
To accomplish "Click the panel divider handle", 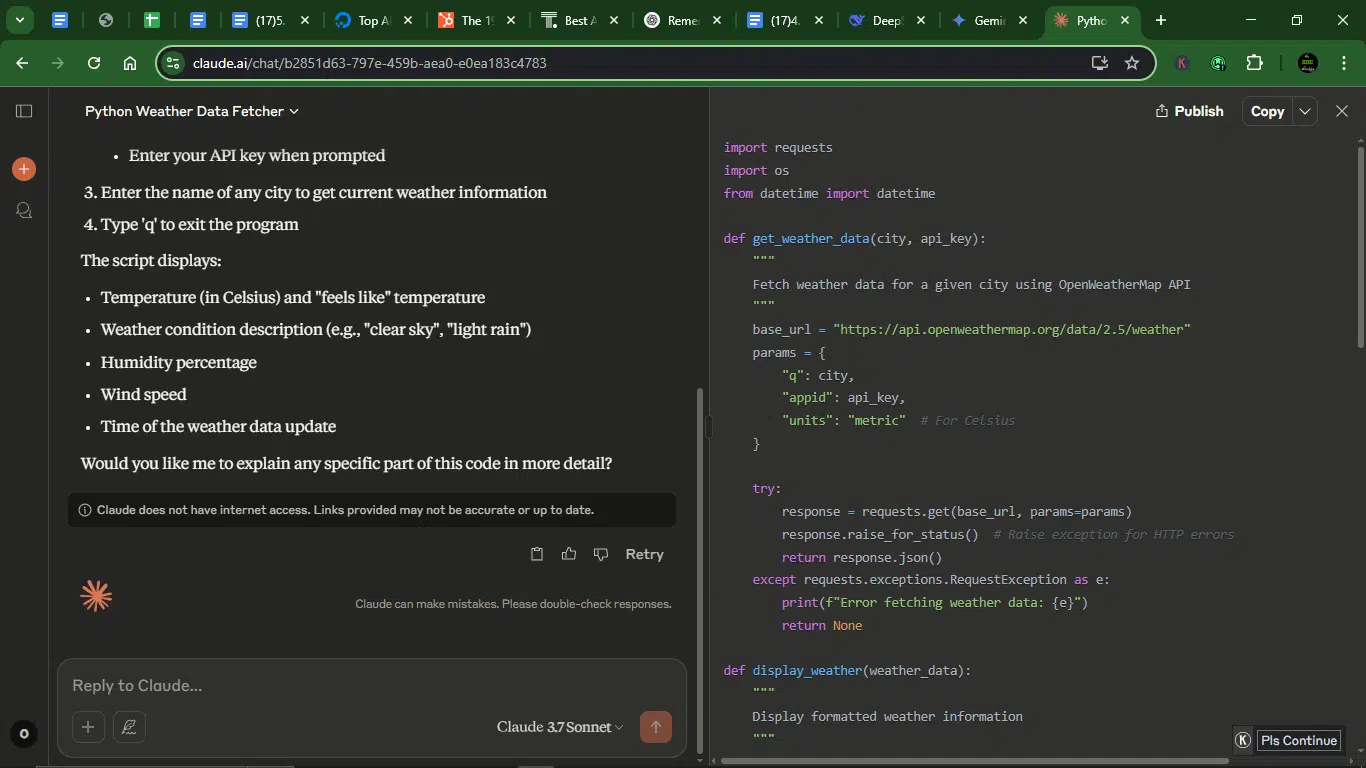I will click(x=708, y=427).
